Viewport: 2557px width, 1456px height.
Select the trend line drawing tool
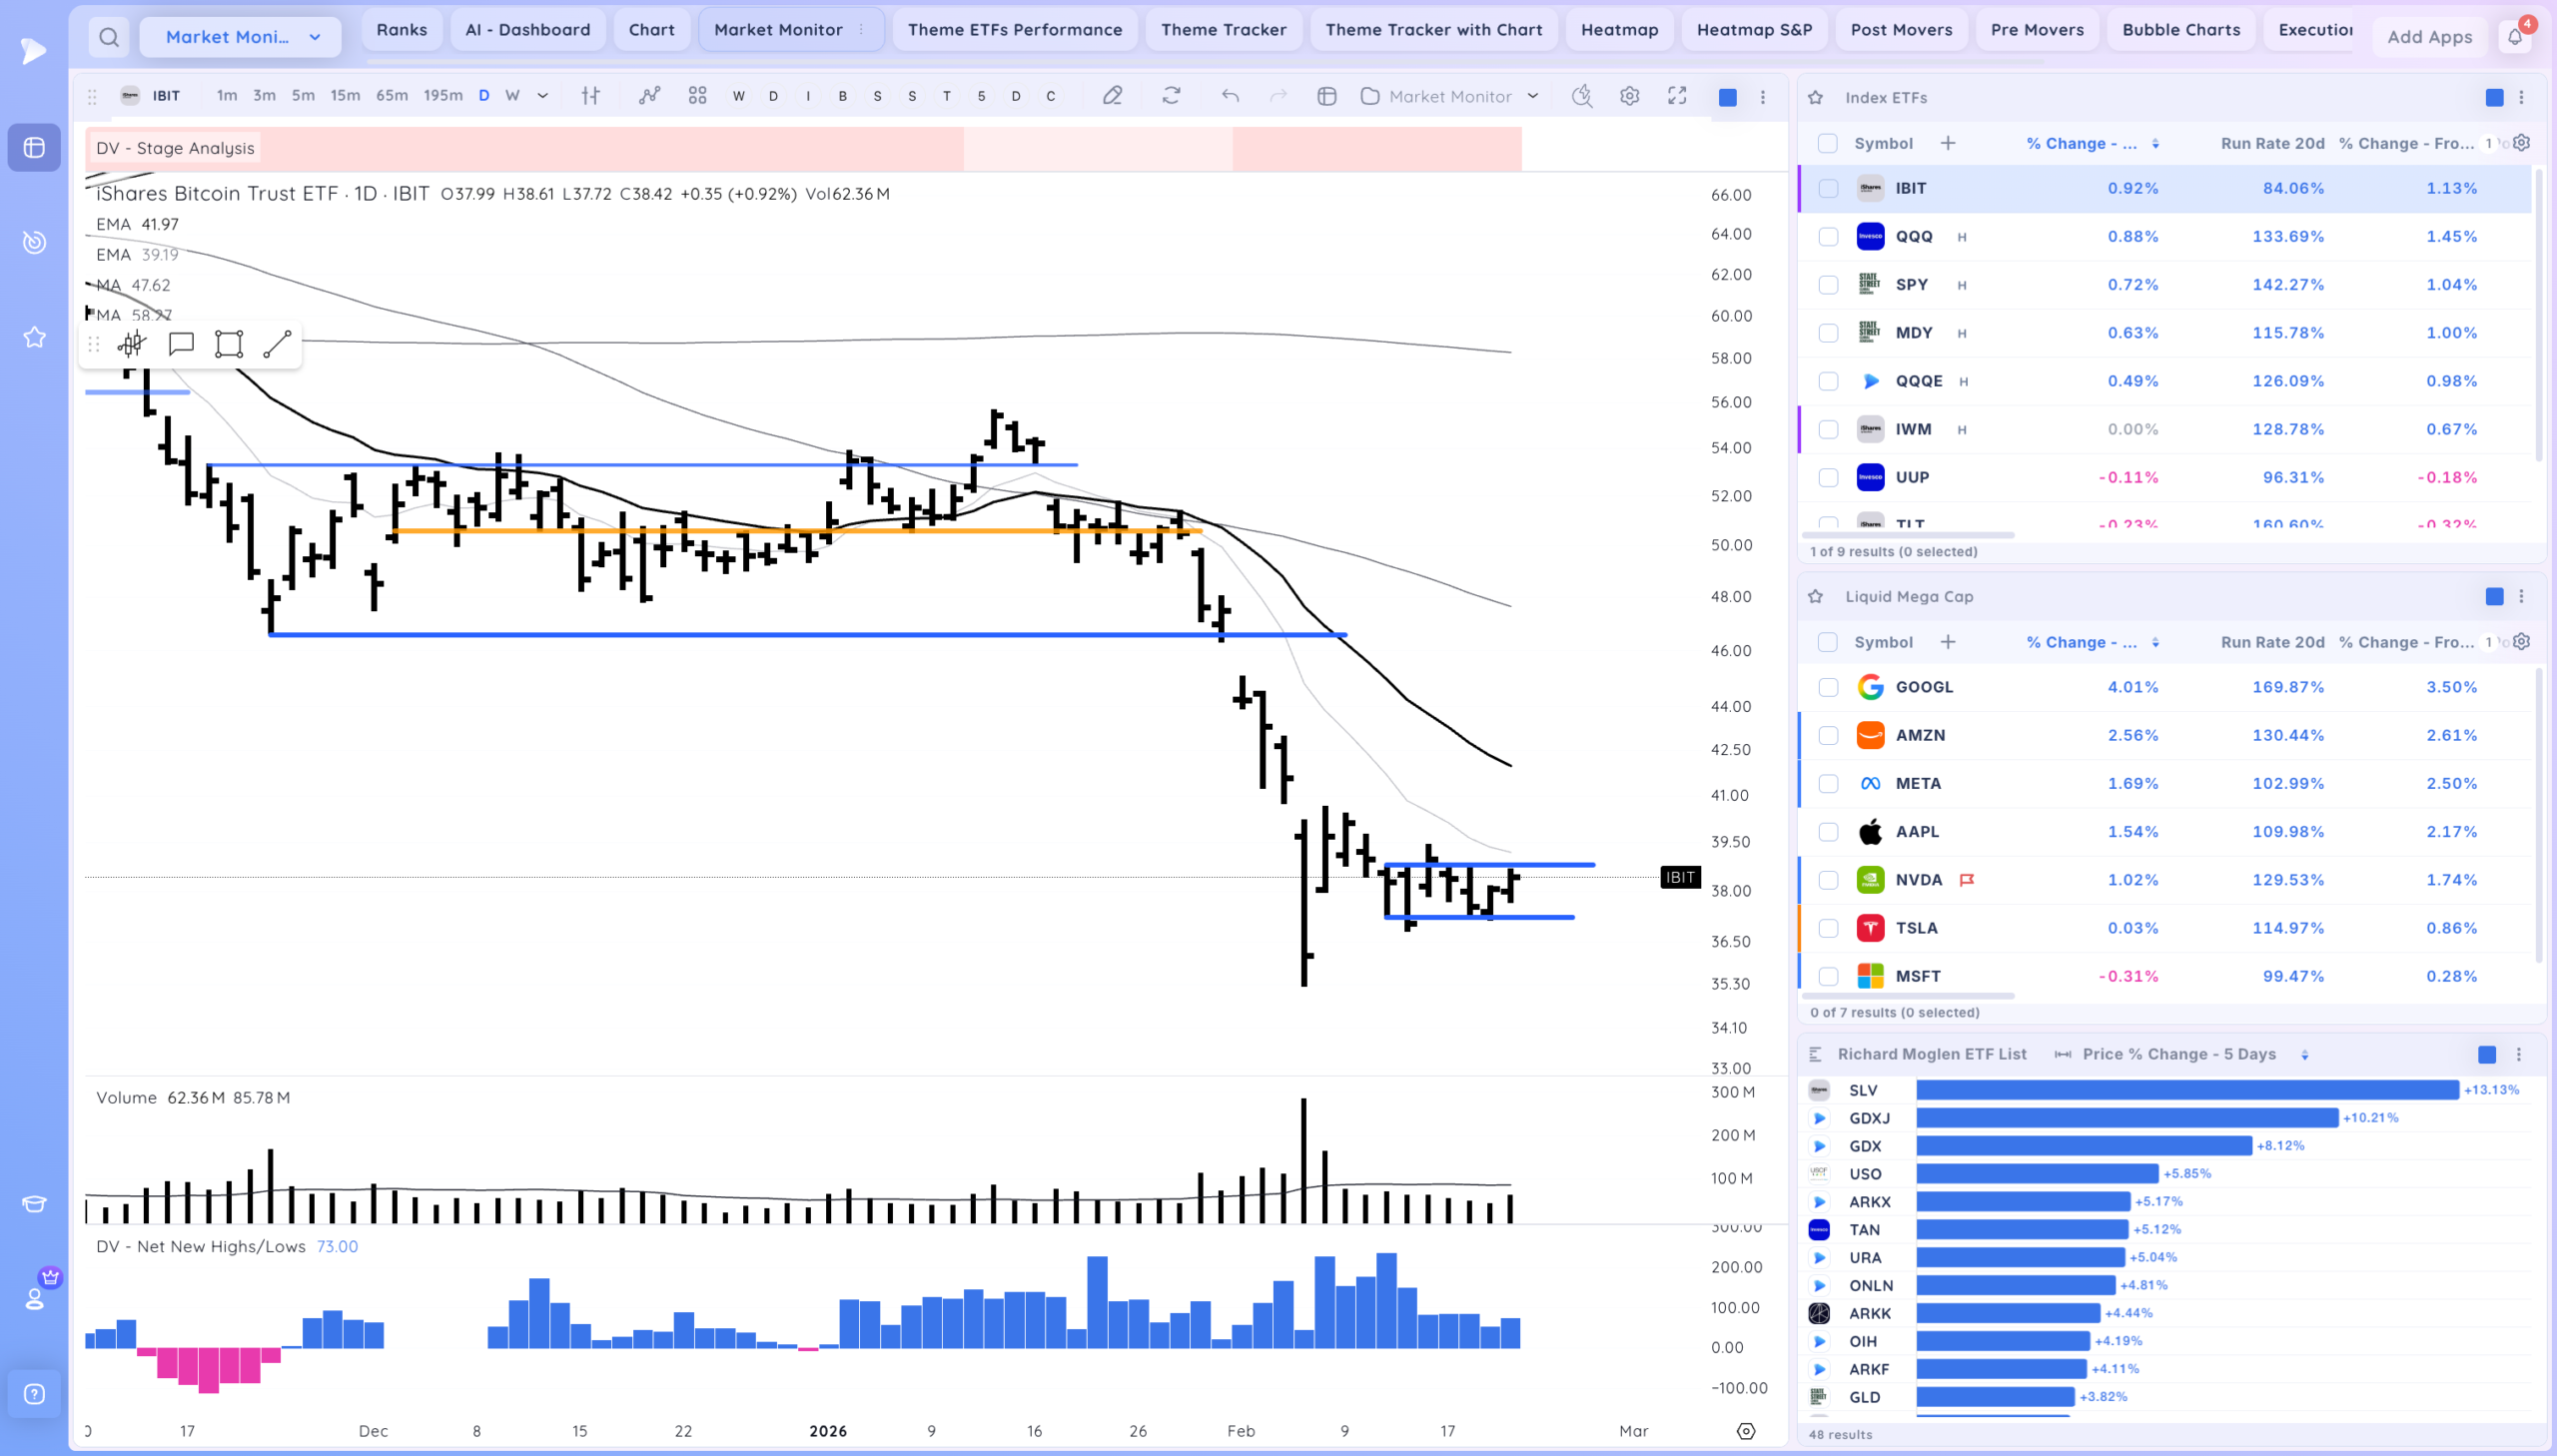pyautogui.click(x=277, y=344)
